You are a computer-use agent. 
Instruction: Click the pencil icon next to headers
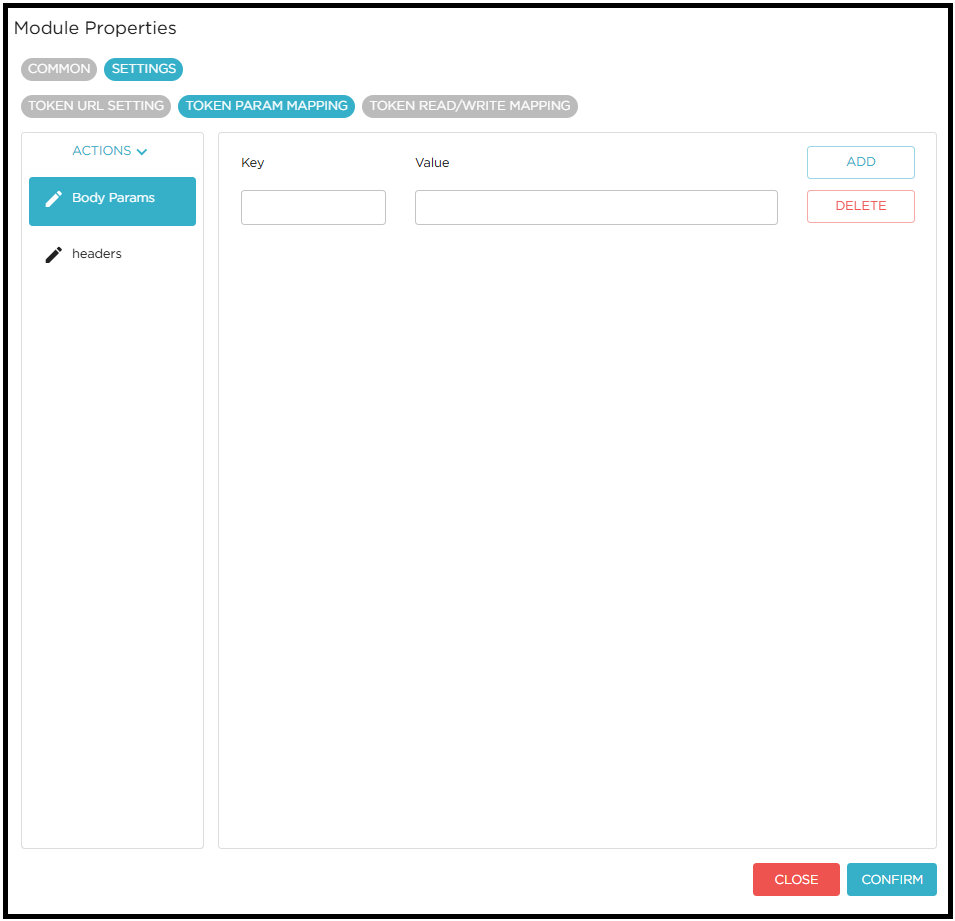tap(54, 255)
